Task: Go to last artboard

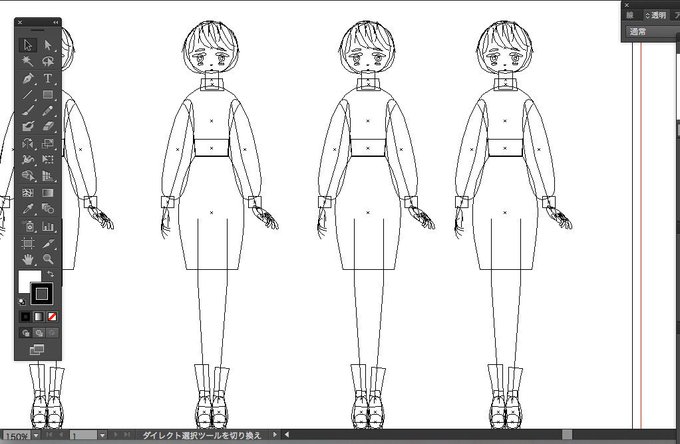Action: pyautogui.click(x=127, y=434)
